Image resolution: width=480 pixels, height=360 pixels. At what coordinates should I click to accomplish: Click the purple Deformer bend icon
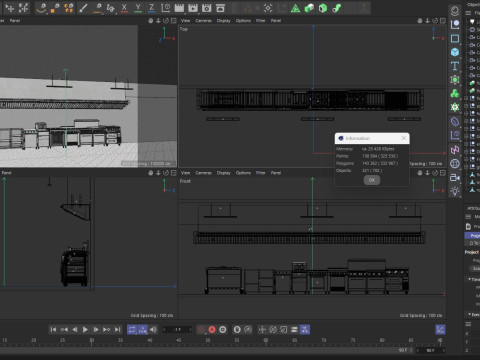coord(455,121)
